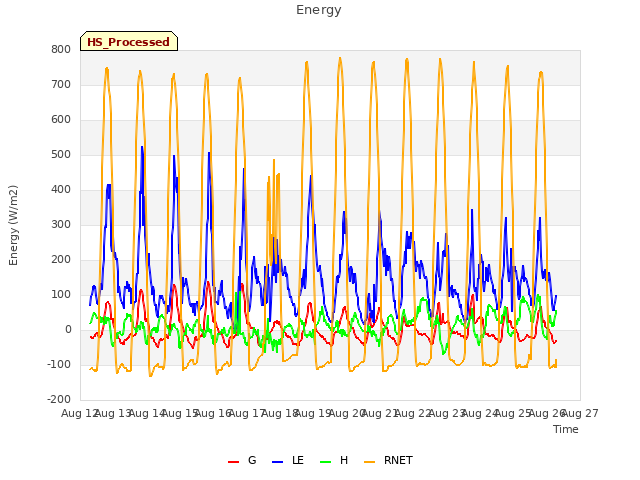Click the Aug 23 x-axis date label
Screen dimensions: 640x480
tap(447, 414)
